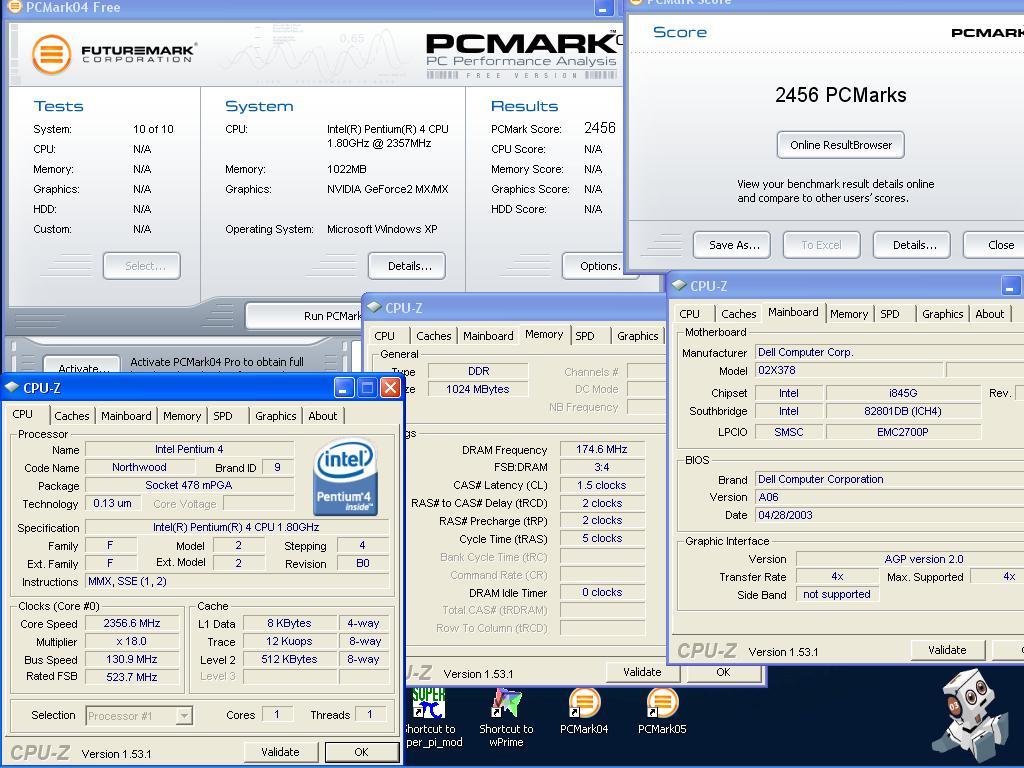1024x768 pixels.
Task: Click DRAM Frequency value 174.6 MHz
Action: 601,449
